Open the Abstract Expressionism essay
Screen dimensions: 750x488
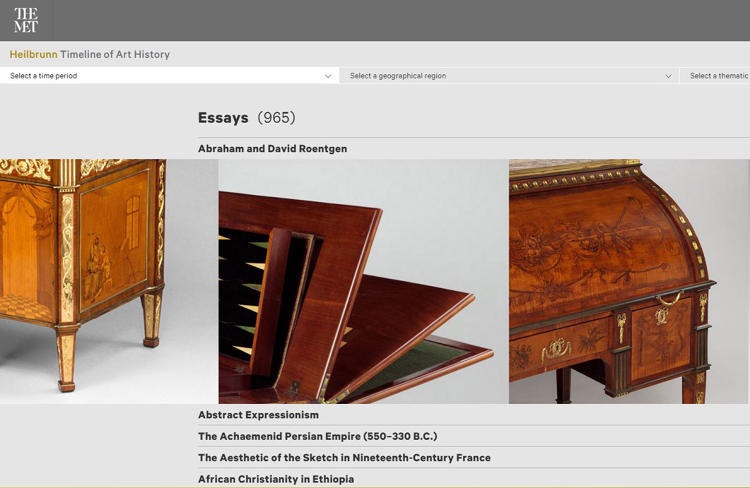click(258, 415)
